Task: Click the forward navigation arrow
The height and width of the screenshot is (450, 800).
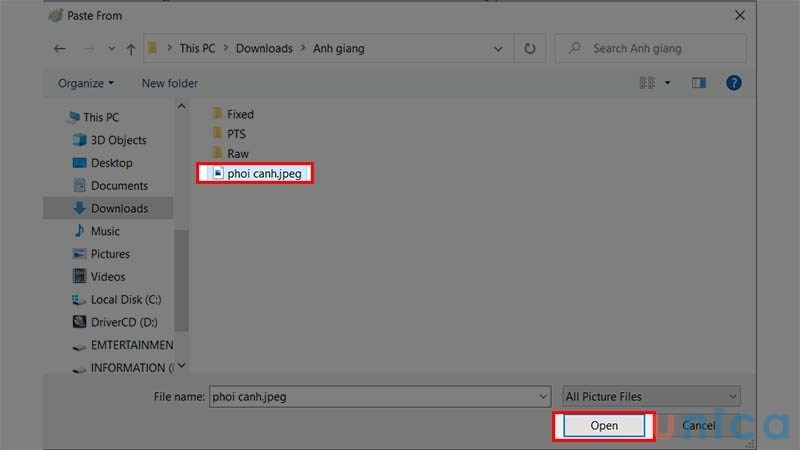Action: pyautogui.click(x=89, y=48)
